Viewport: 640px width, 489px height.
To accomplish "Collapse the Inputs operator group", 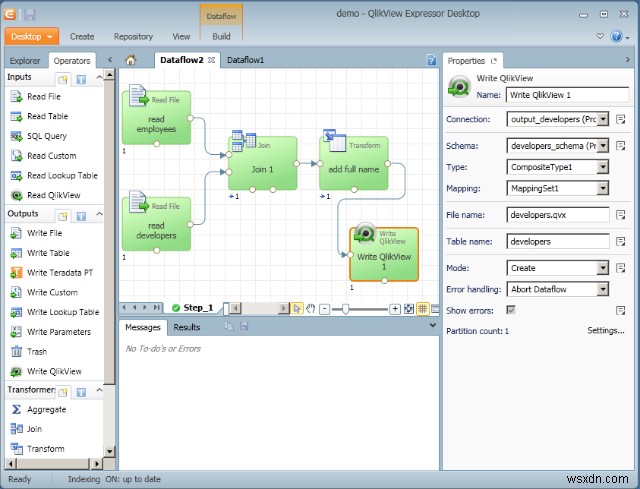I will coord(99,77).
